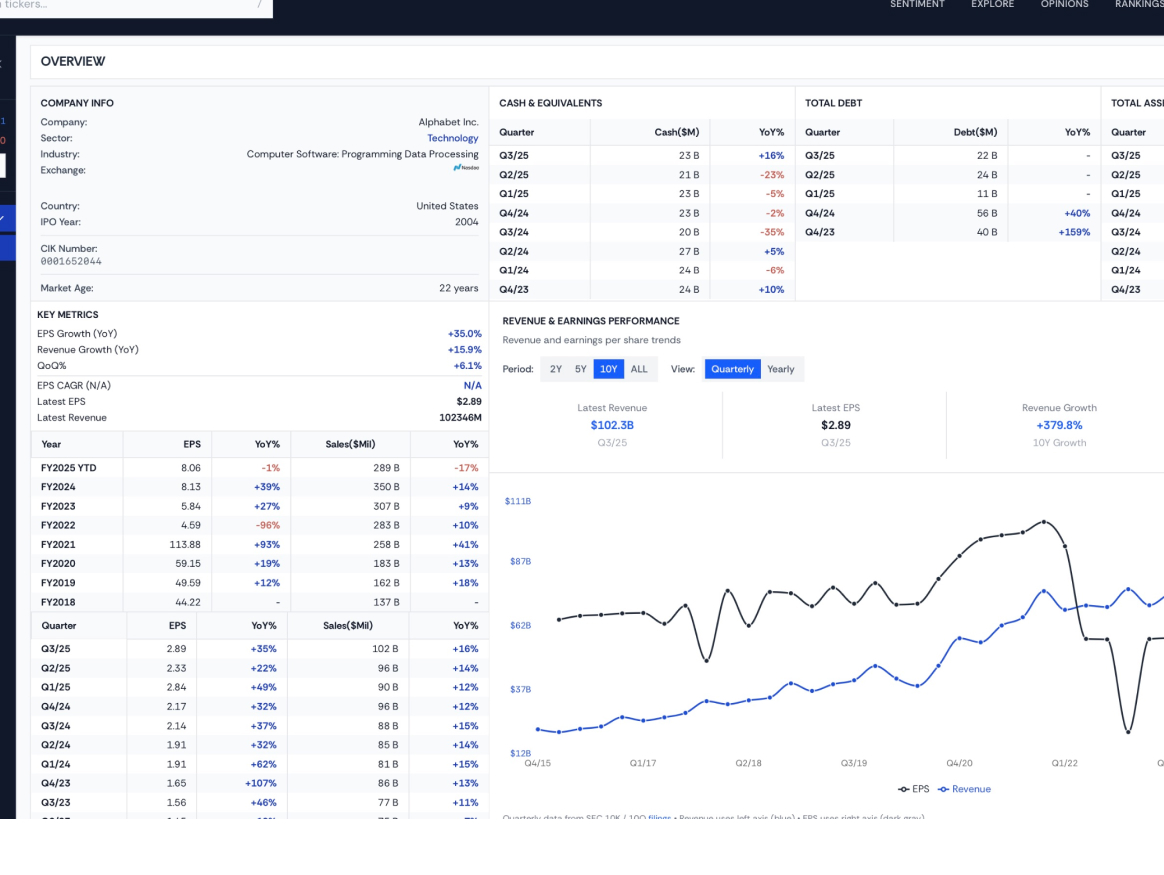1164x875 pixels.
Task: Select the 2Y period button
Action: pyautogui.click(x=556, y=368)
